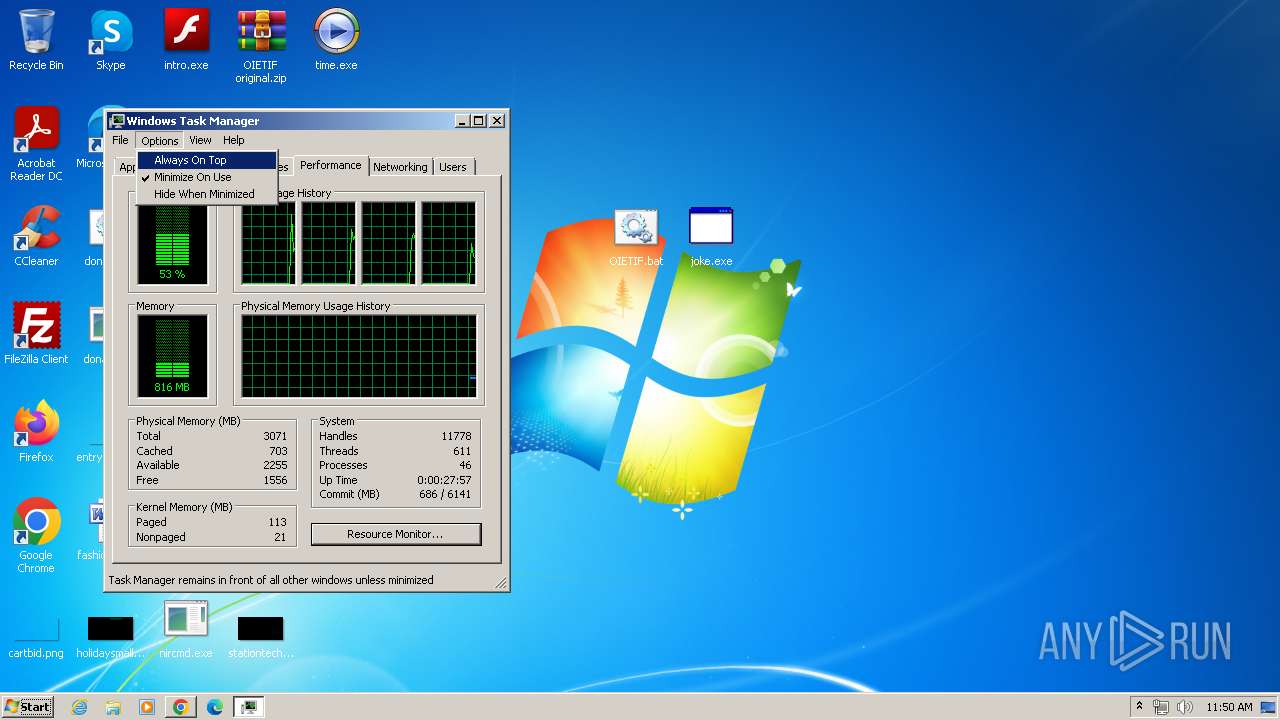Image resolution: width=1280 pixels, height=720 pixels.
Task: Open Microsoft Edge taskbar icon
Action: (215, 707)
